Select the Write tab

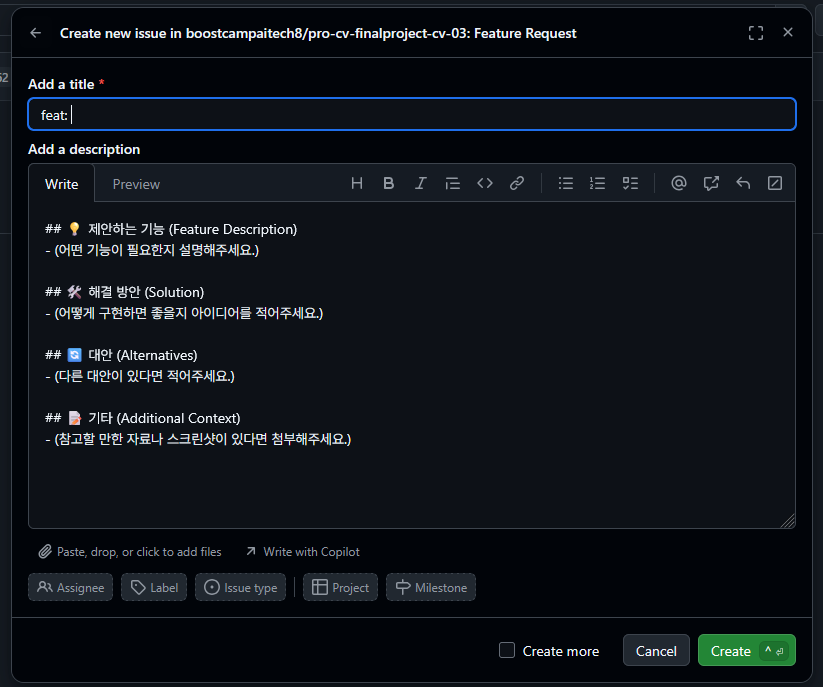pos(61,184)
